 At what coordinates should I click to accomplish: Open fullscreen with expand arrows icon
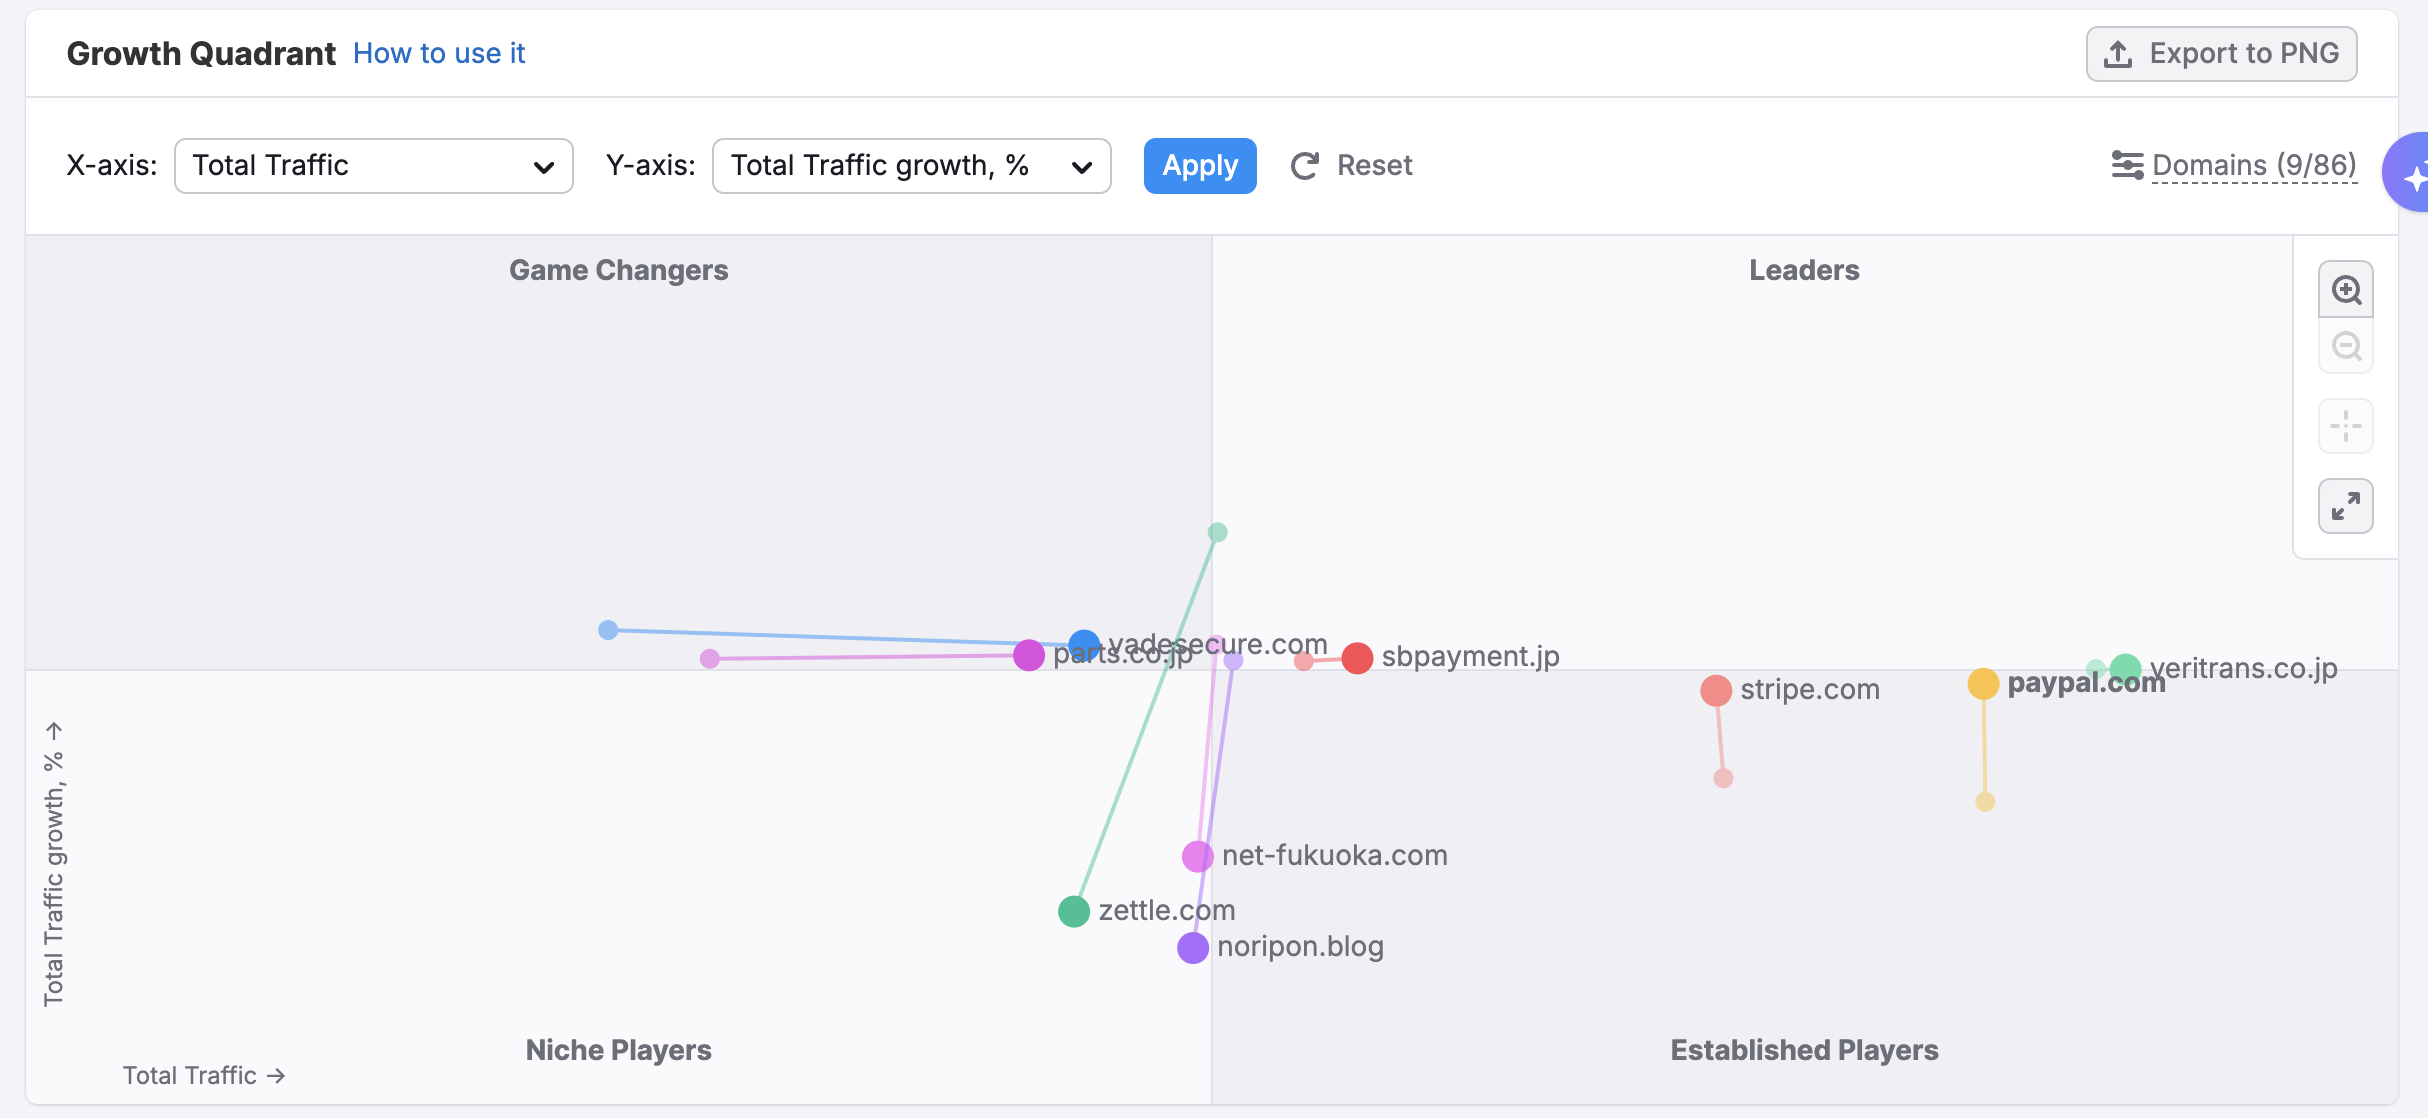(x=2346, y=506)
